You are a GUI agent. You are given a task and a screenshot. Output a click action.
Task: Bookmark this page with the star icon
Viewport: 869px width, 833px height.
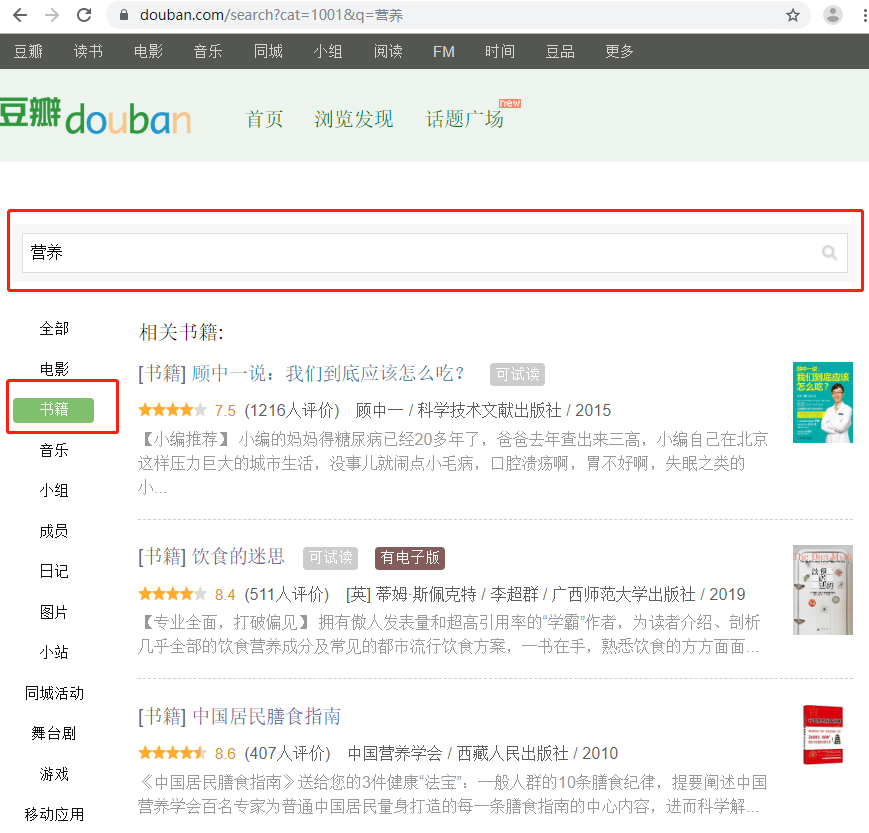(x=793, y=15)
